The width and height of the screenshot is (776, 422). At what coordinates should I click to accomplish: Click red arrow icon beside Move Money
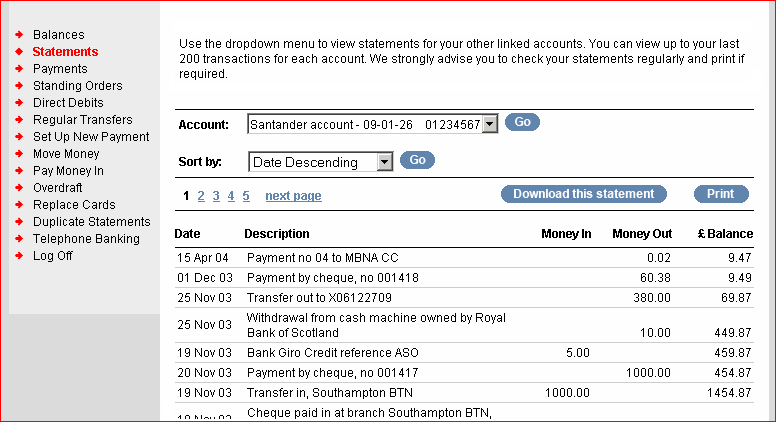pos(19,154)
